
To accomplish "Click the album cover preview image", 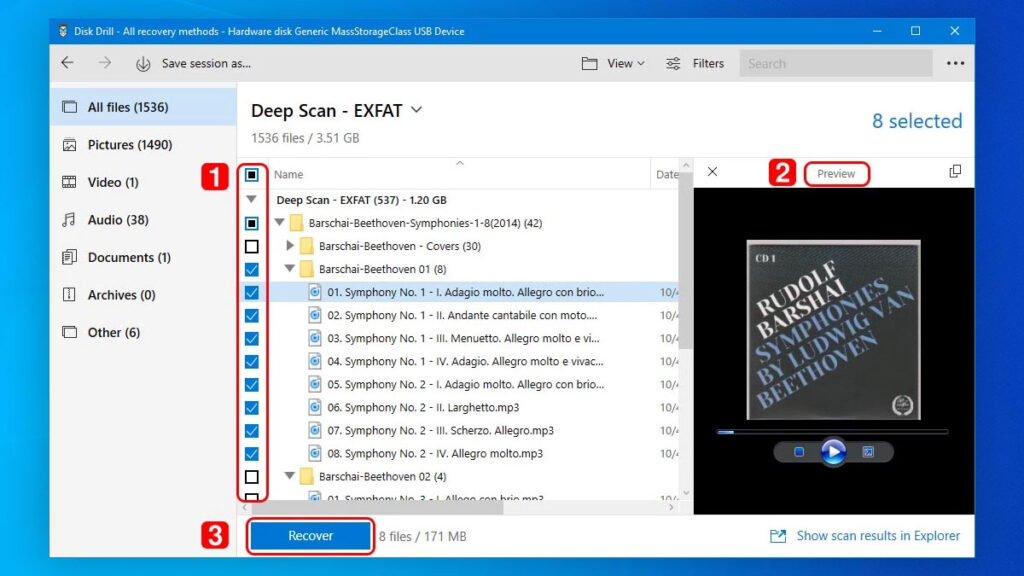I will 833,330.
